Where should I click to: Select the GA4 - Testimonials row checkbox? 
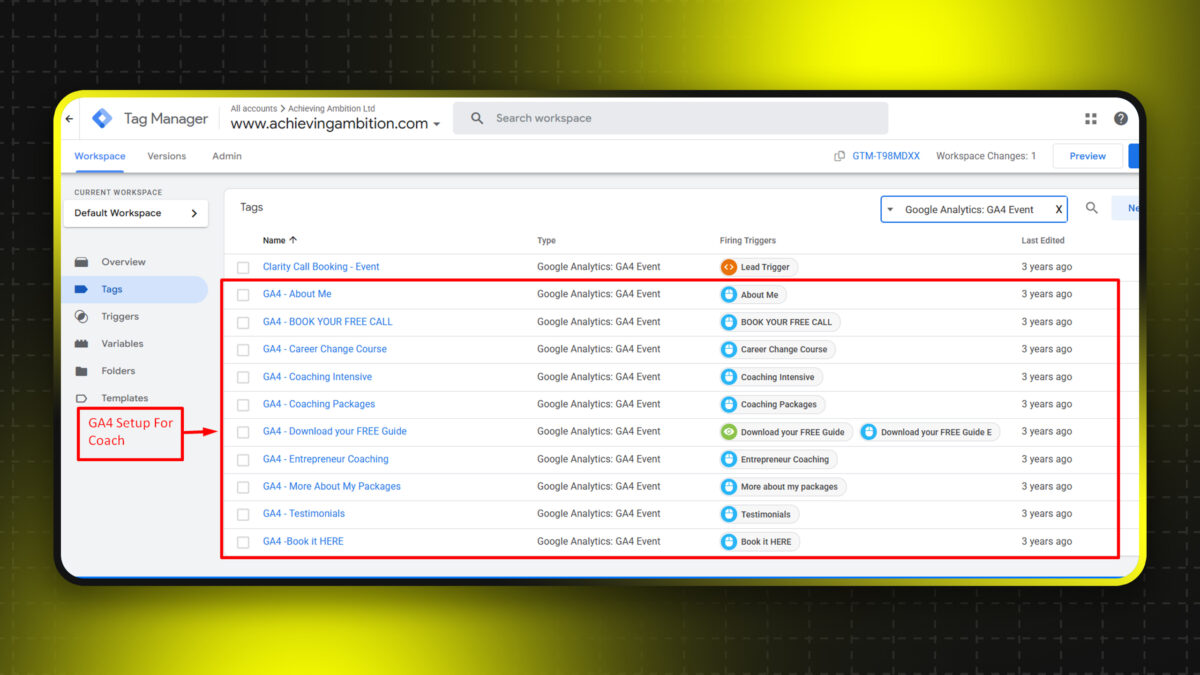[x=243, y=514]
